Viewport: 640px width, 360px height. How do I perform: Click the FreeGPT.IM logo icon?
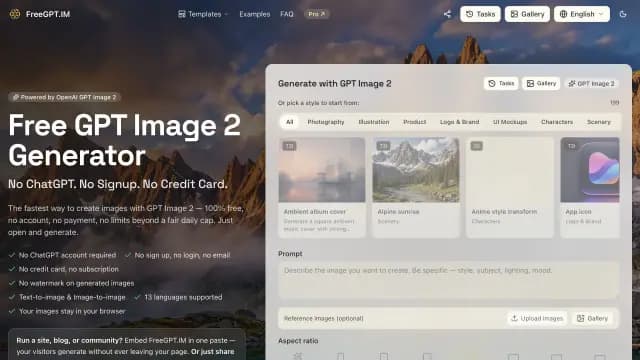15,14
